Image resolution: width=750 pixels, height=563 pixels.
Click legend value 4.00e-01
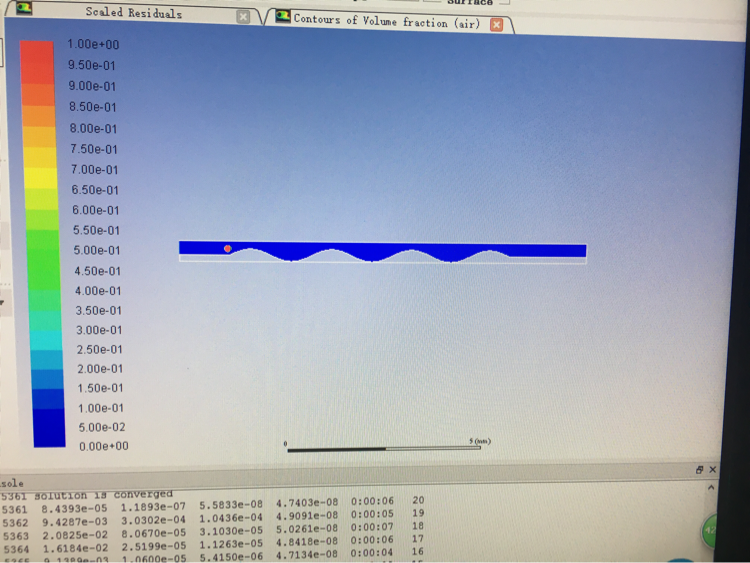click(x=98, y=291)
